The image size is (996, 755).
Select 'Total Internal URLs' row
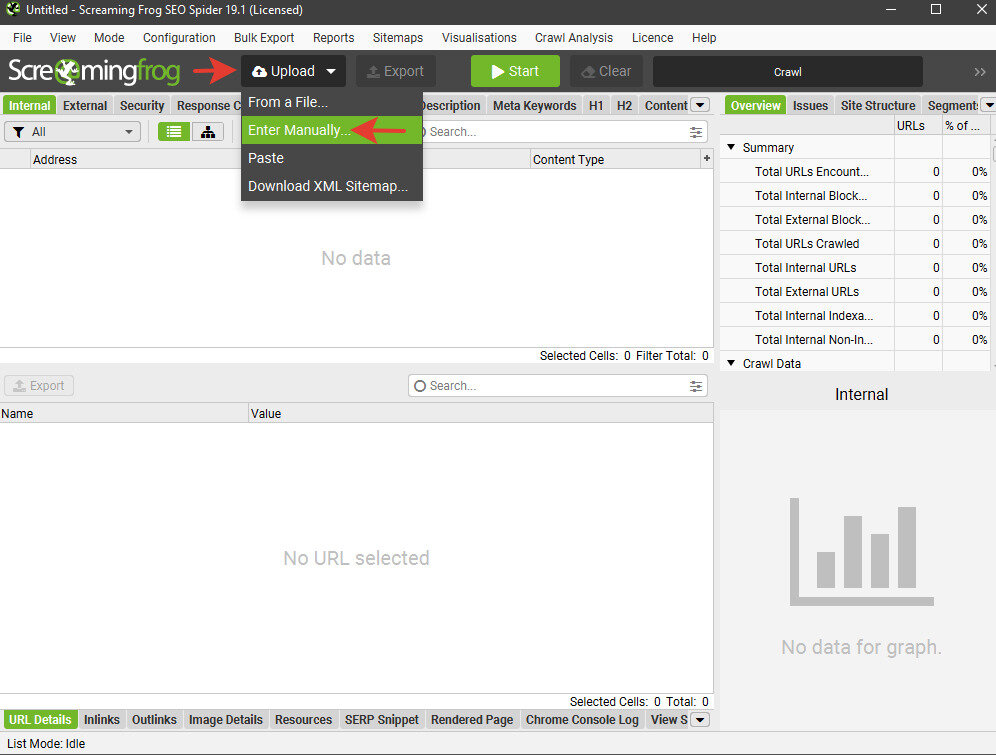855,268
